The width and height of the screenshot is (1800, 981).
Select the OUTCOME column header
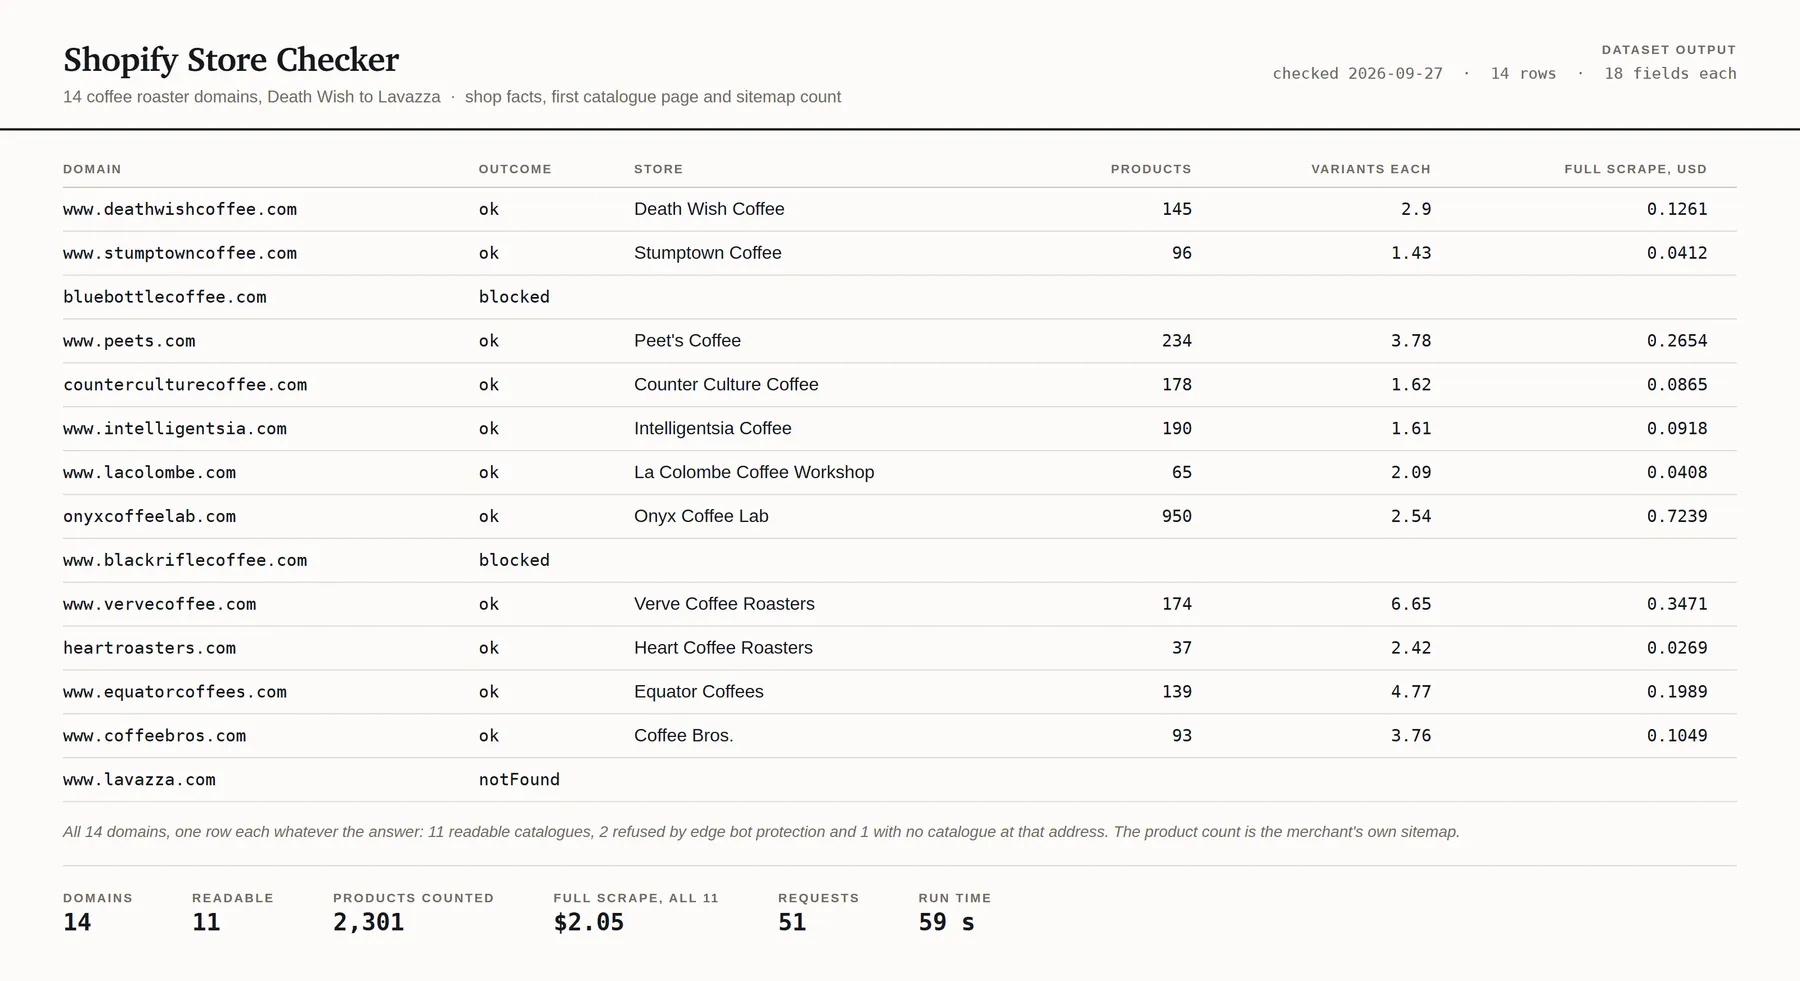(x=515, y=169)
